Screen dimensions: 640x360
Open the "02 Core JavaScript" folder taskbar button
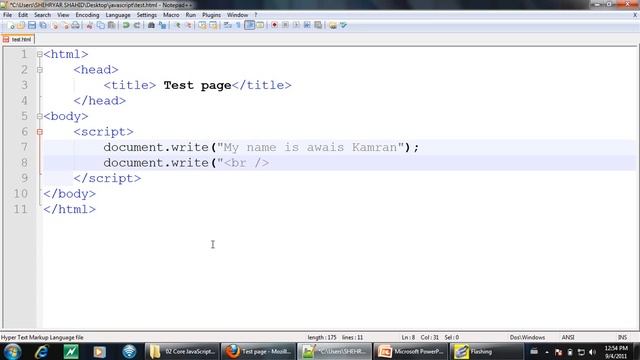[x=182, y=351]
